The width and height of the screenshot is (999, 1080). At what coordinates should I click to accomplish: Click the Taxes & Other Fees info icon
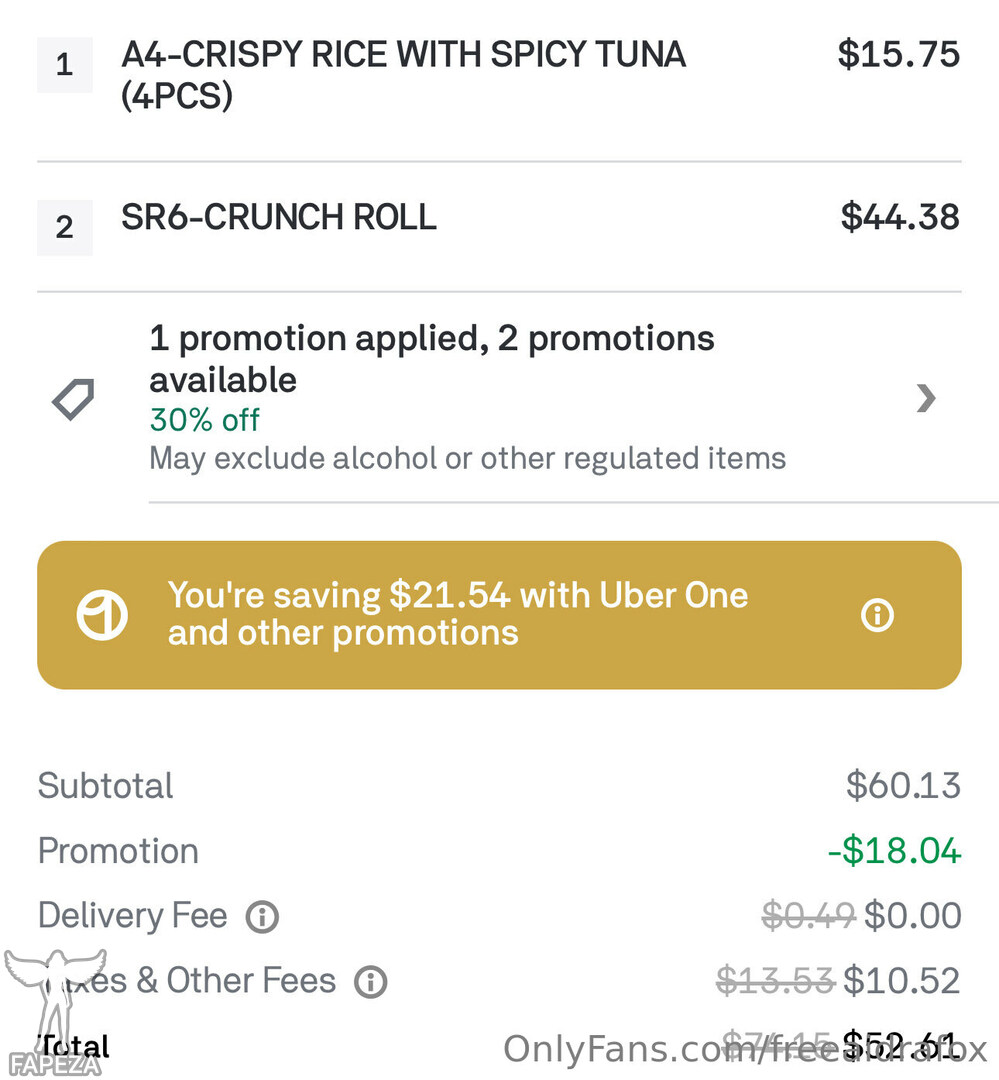click(370, 981)
